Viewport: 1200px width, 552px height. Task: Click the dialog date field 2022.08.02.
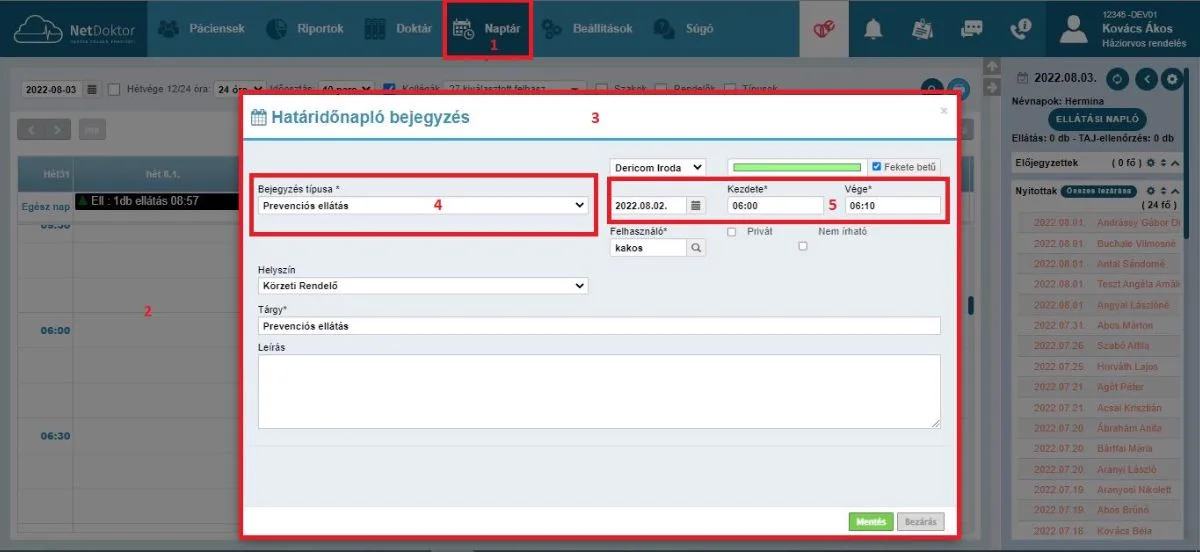coord(649,205)
